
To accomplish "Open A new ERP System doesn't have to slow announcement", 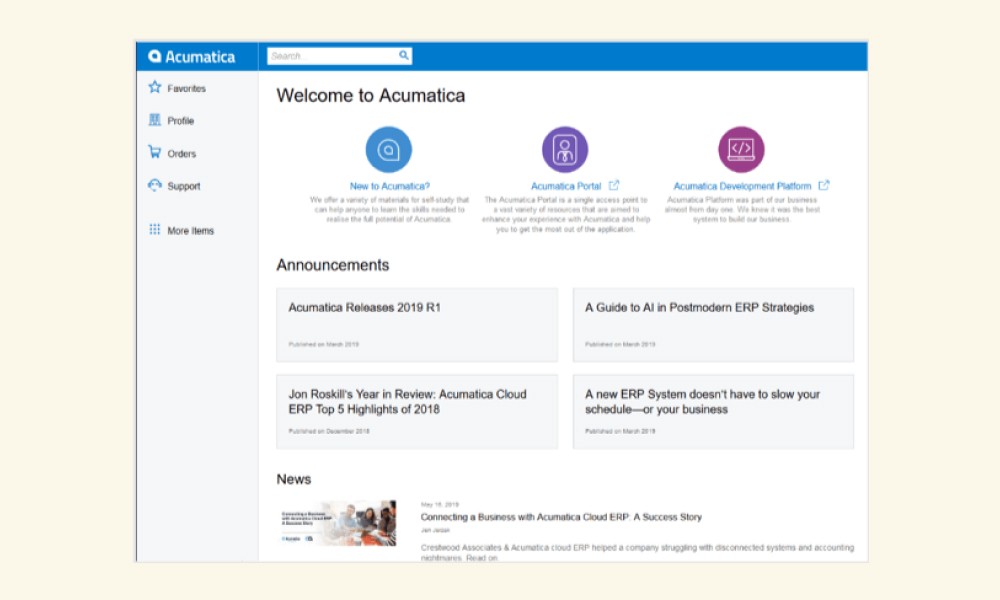I will point(713,412).
